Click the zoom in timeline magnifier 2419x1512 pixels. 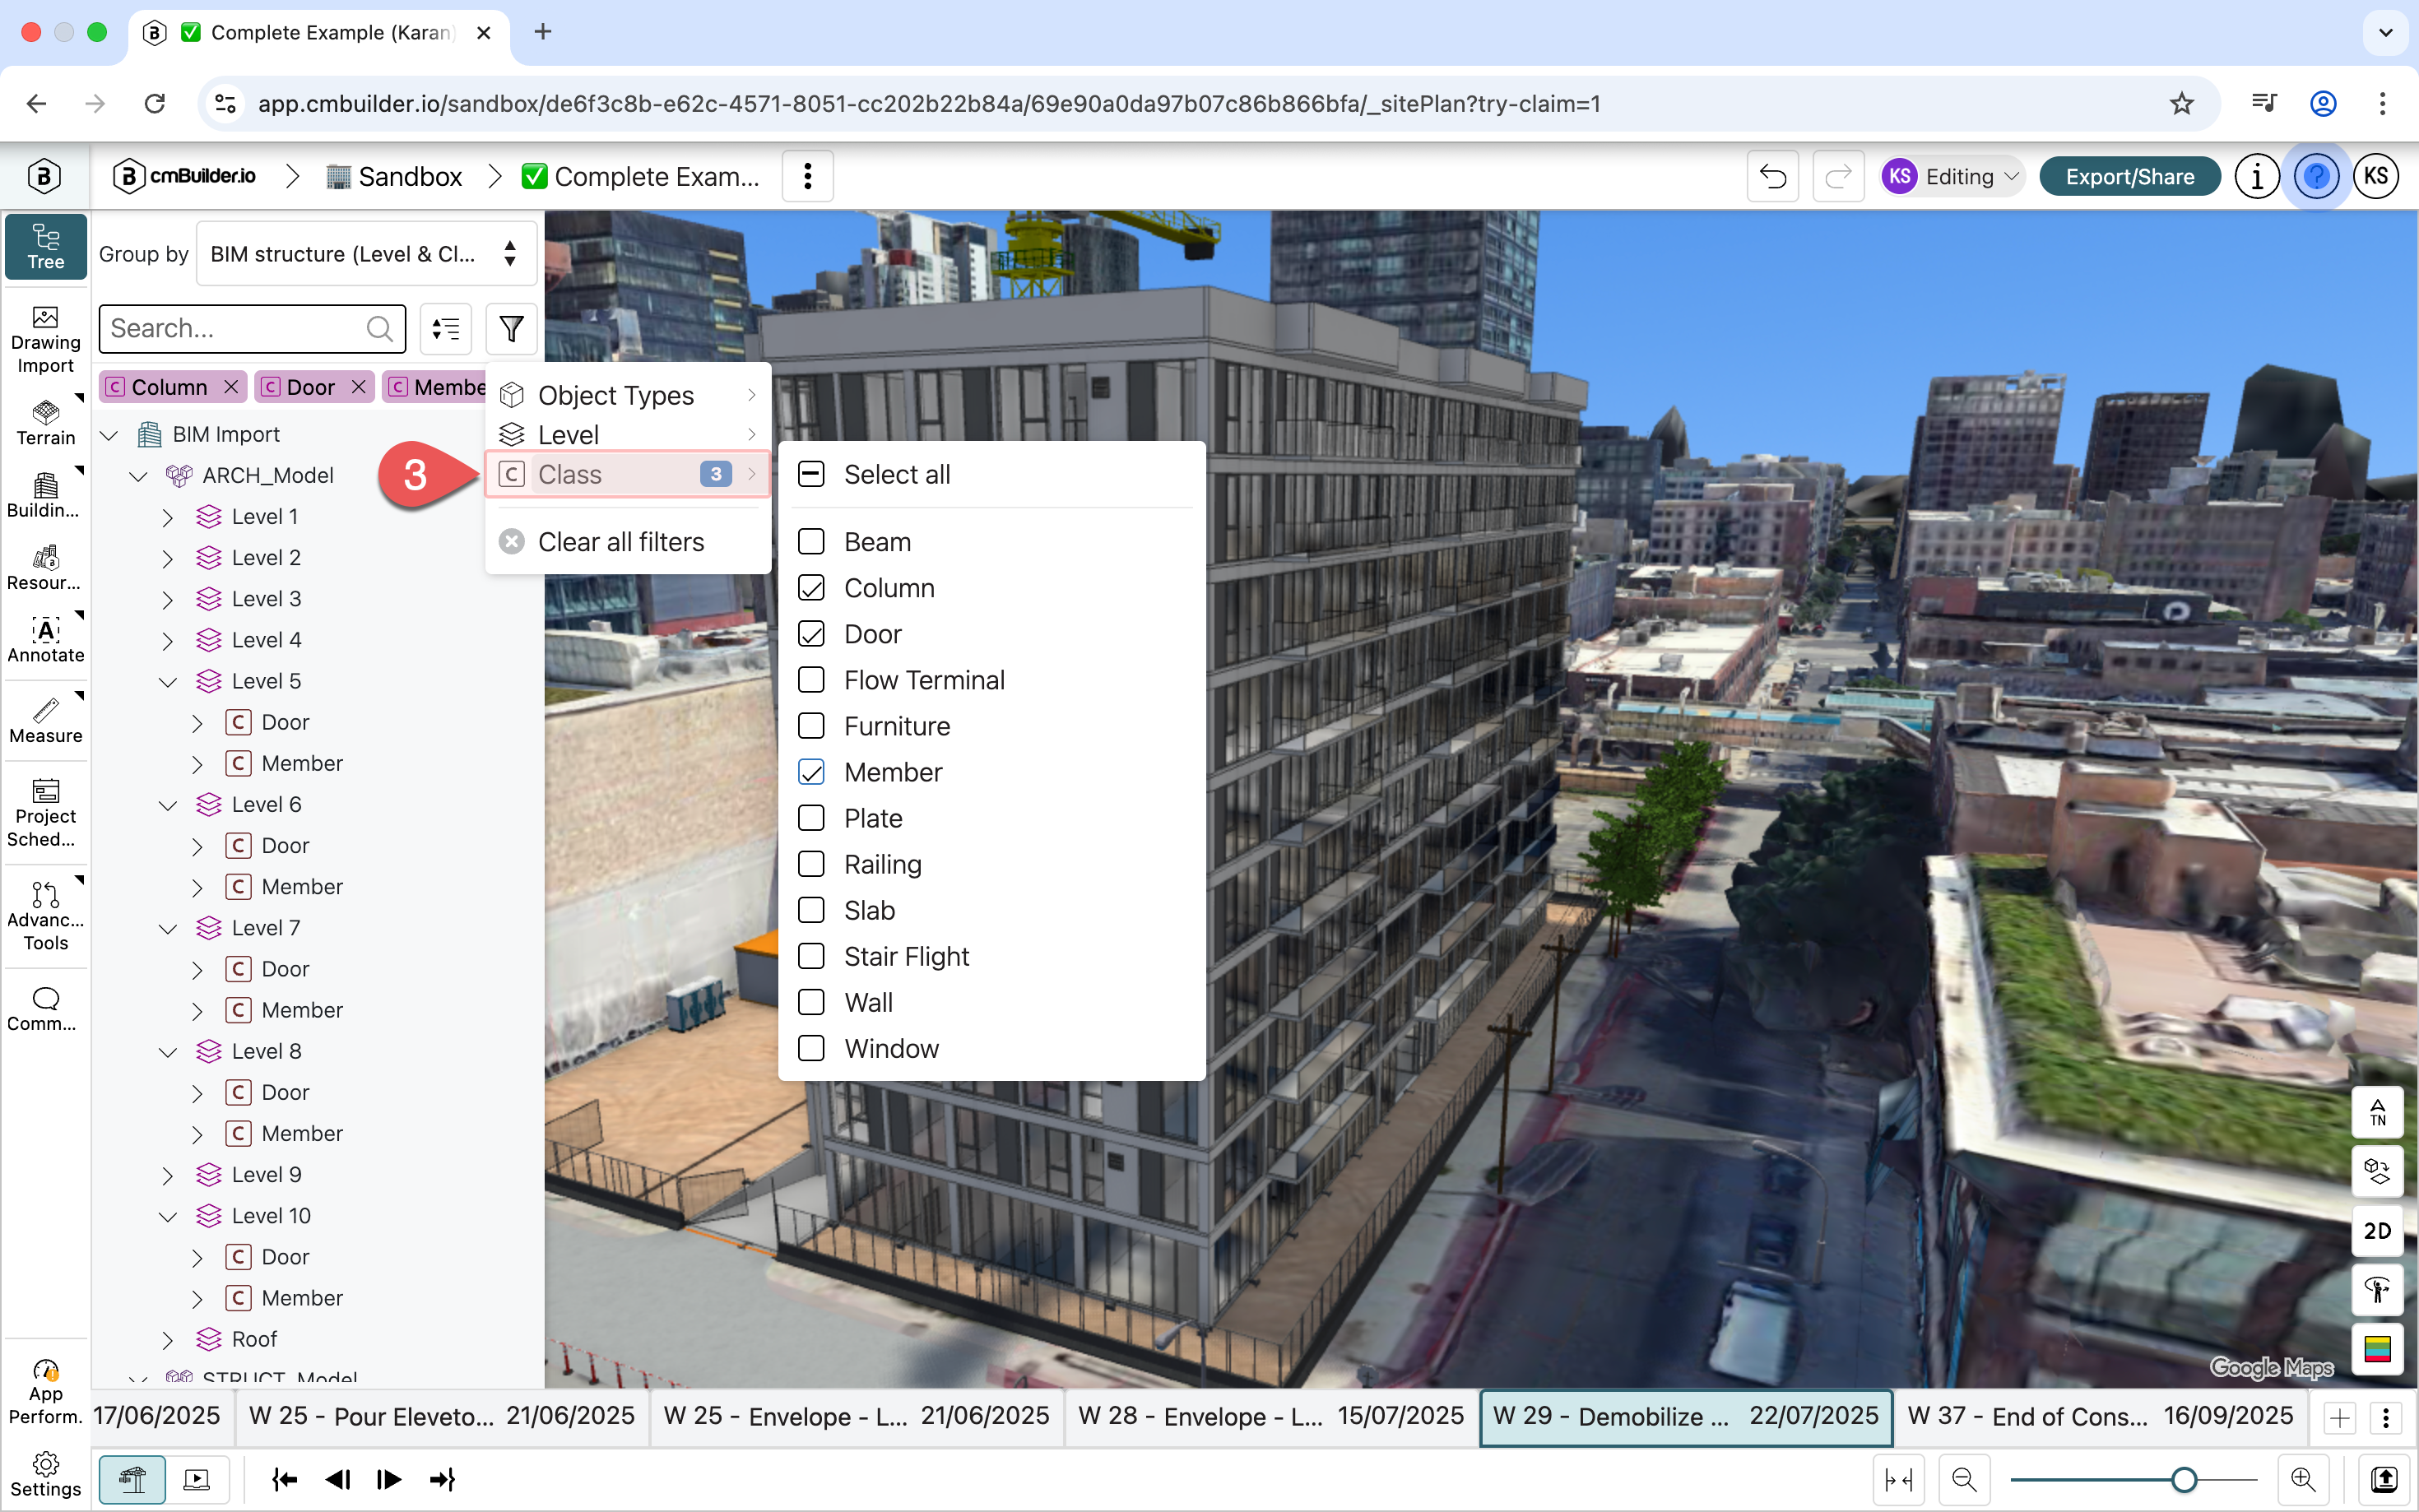[2303, 1479]
